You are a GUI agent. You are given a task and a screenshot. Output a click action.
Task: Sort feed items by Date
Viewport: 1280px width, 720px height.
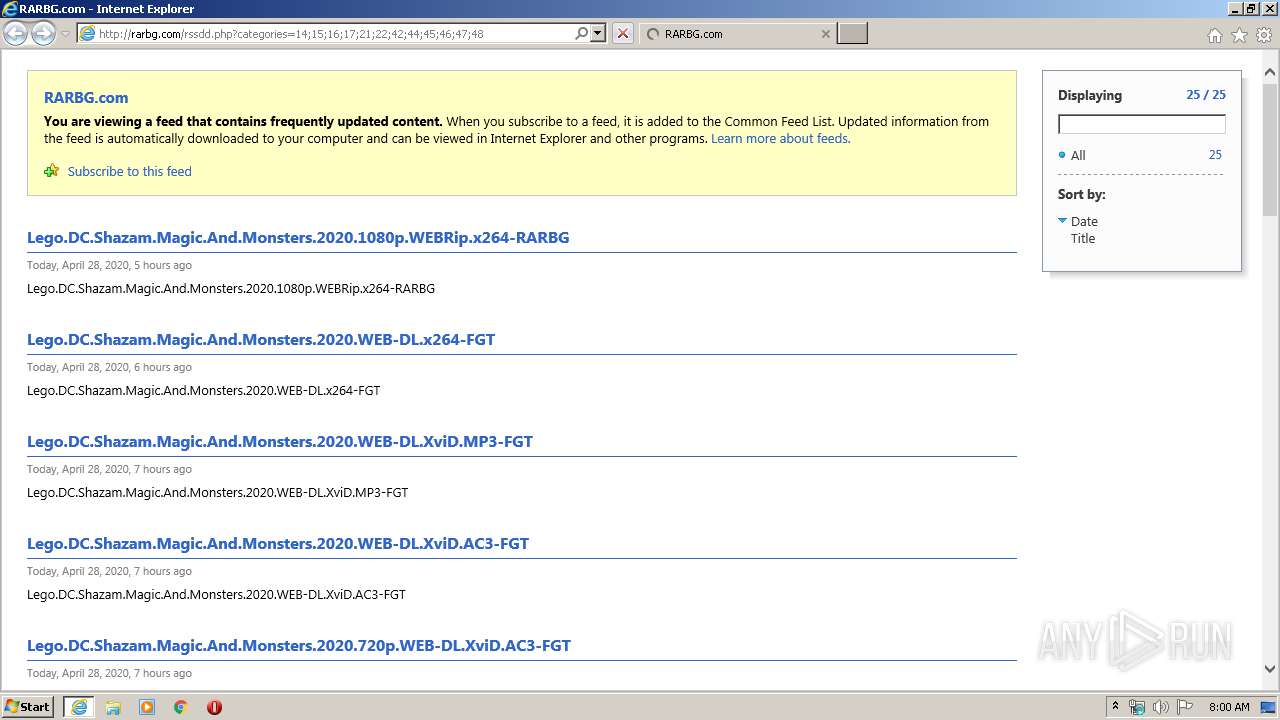[x=1084, y=222]
